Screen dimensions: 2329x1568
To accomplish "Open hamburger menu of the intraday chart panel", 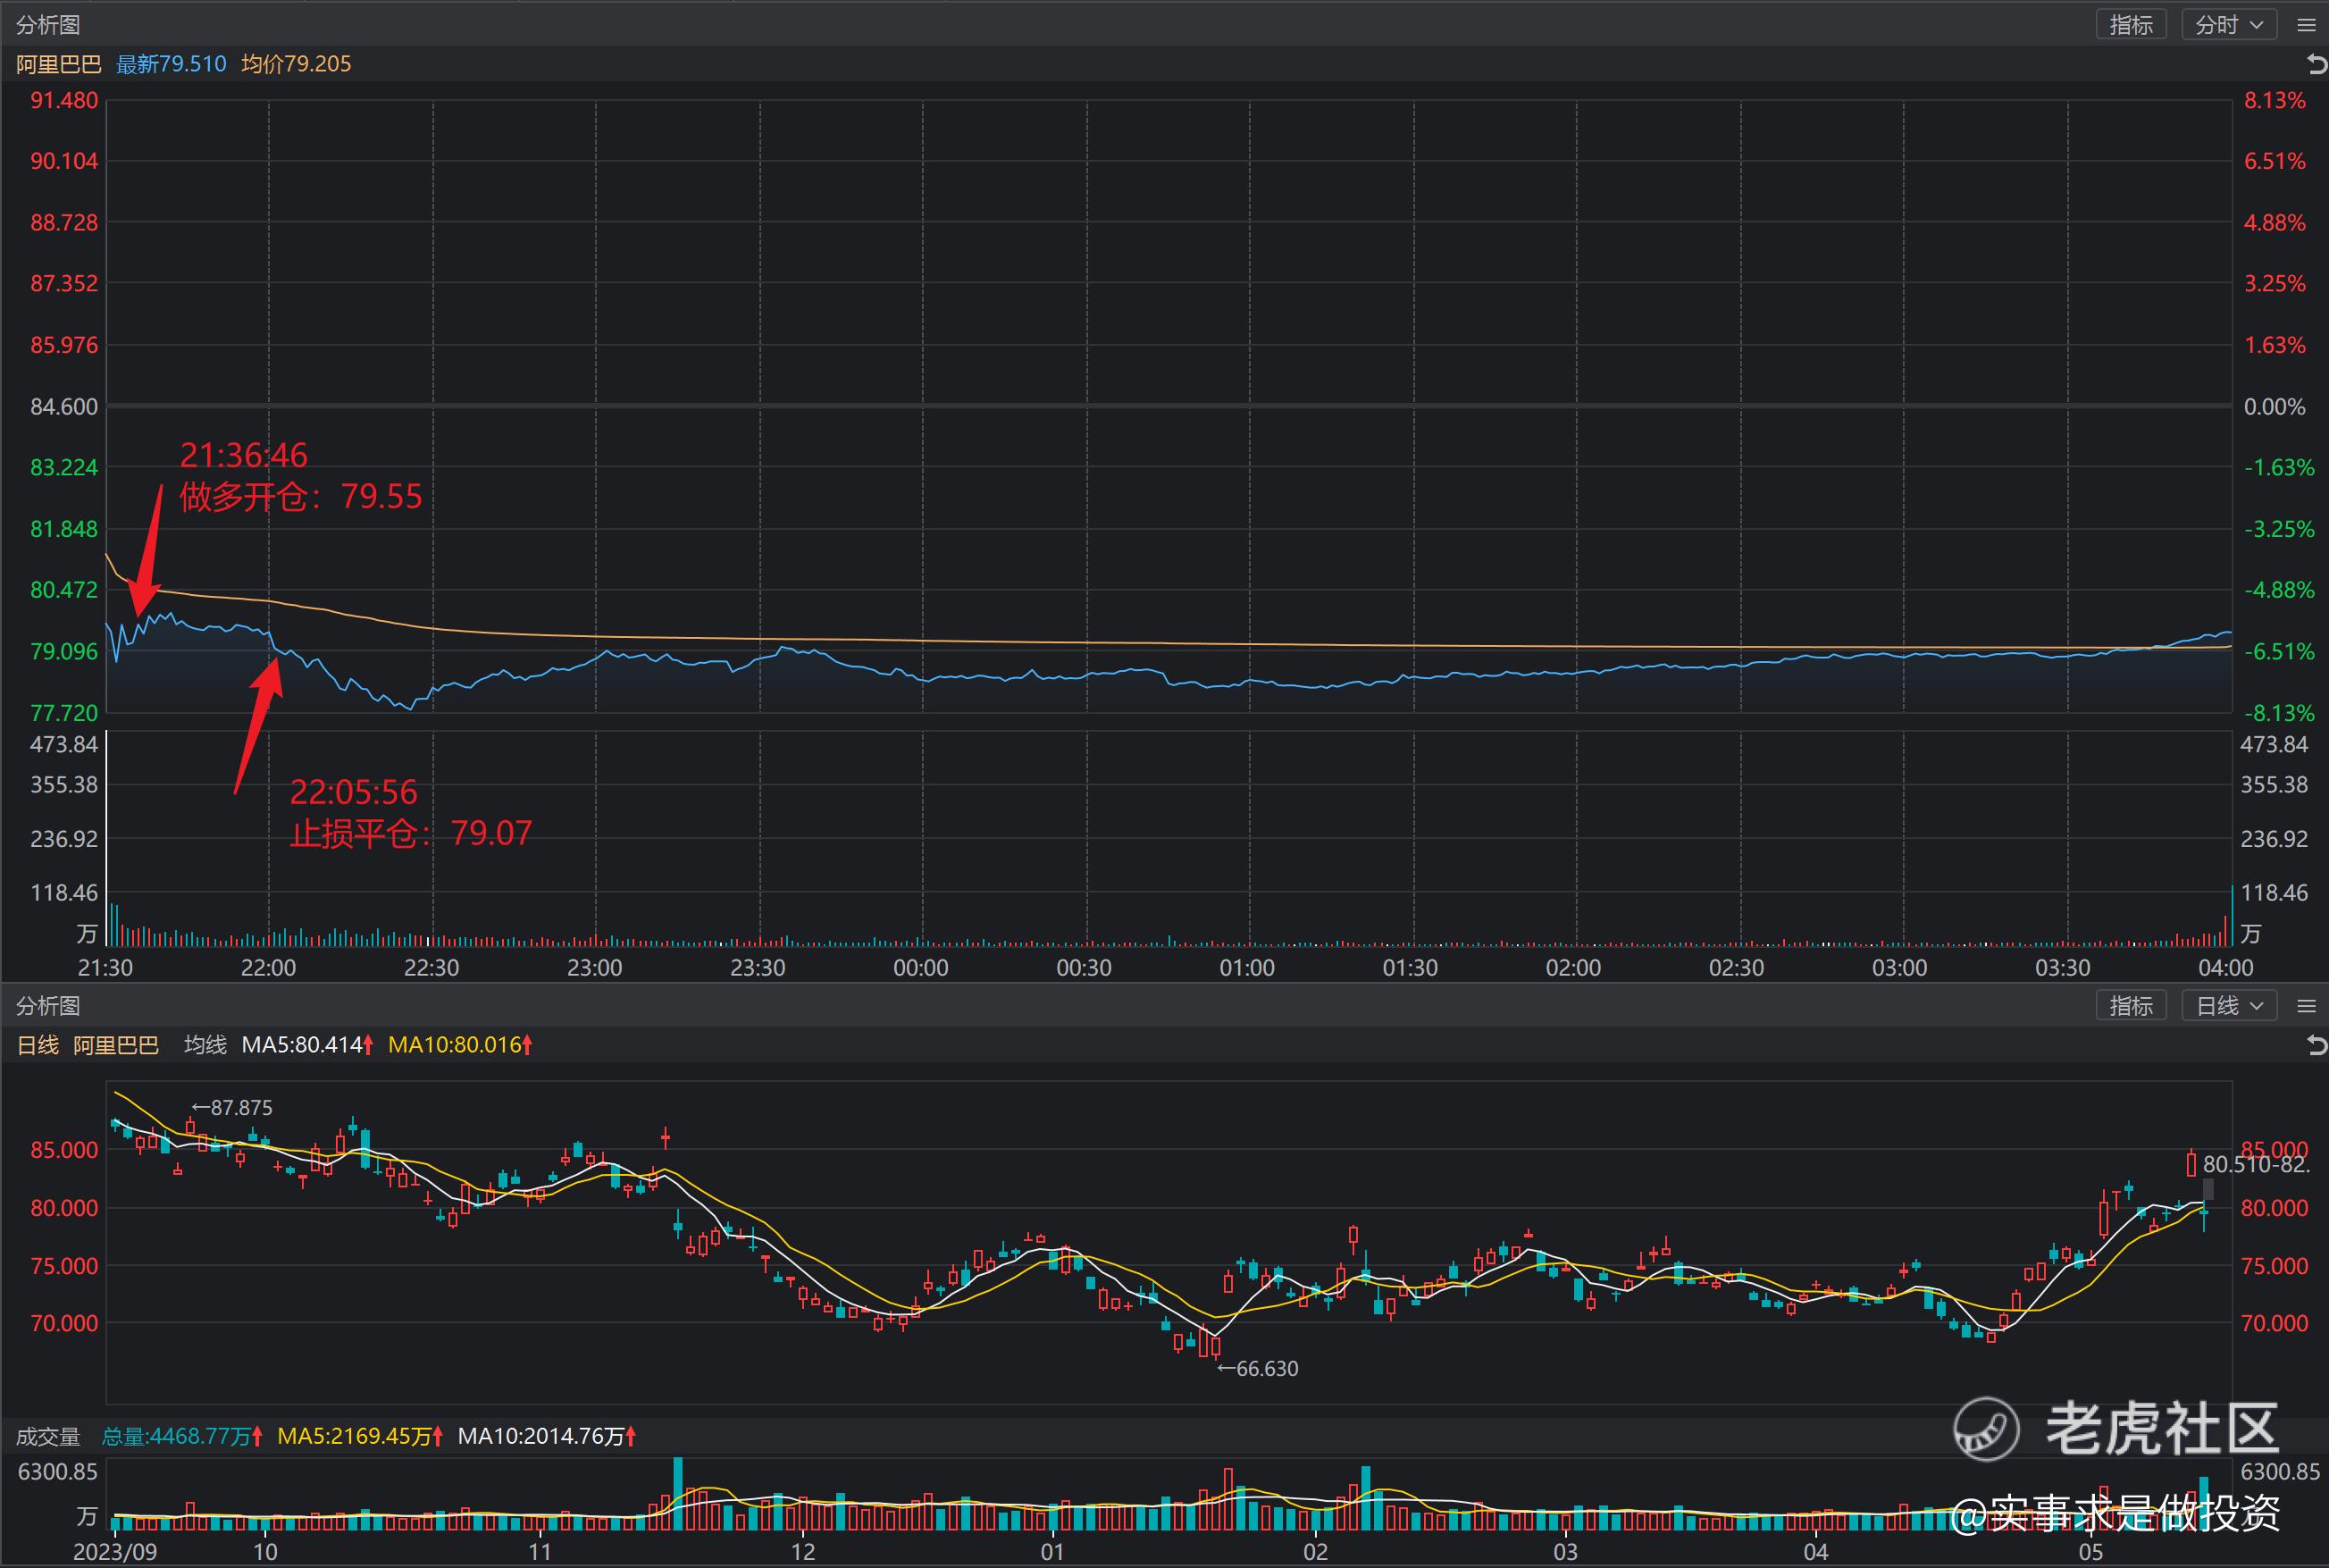I will pyautogui.click(x=2306, y=25).
